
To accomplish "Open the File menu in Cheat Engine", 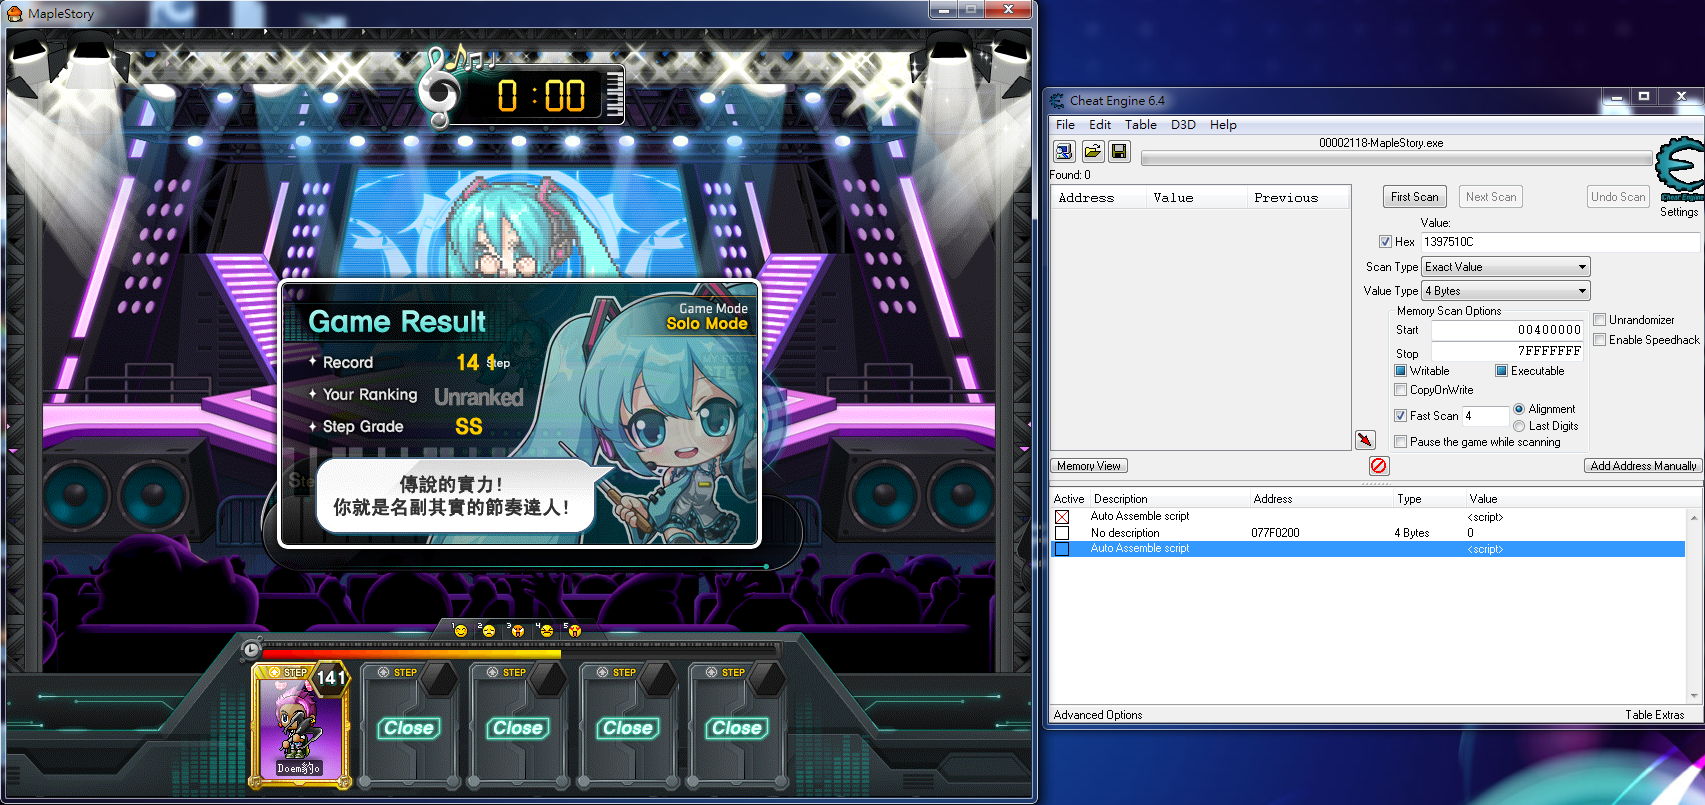I will (x=1065, y=125).
